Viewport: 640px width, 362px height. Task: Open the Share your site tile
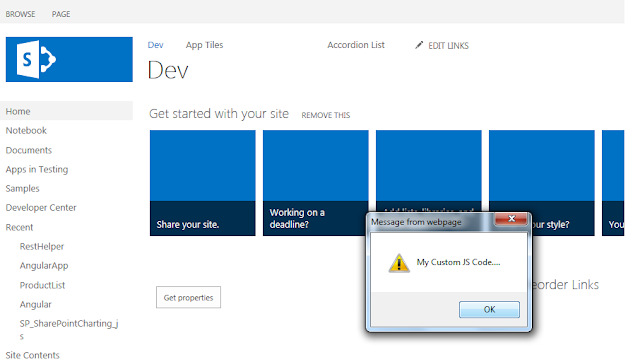[202, 183]
